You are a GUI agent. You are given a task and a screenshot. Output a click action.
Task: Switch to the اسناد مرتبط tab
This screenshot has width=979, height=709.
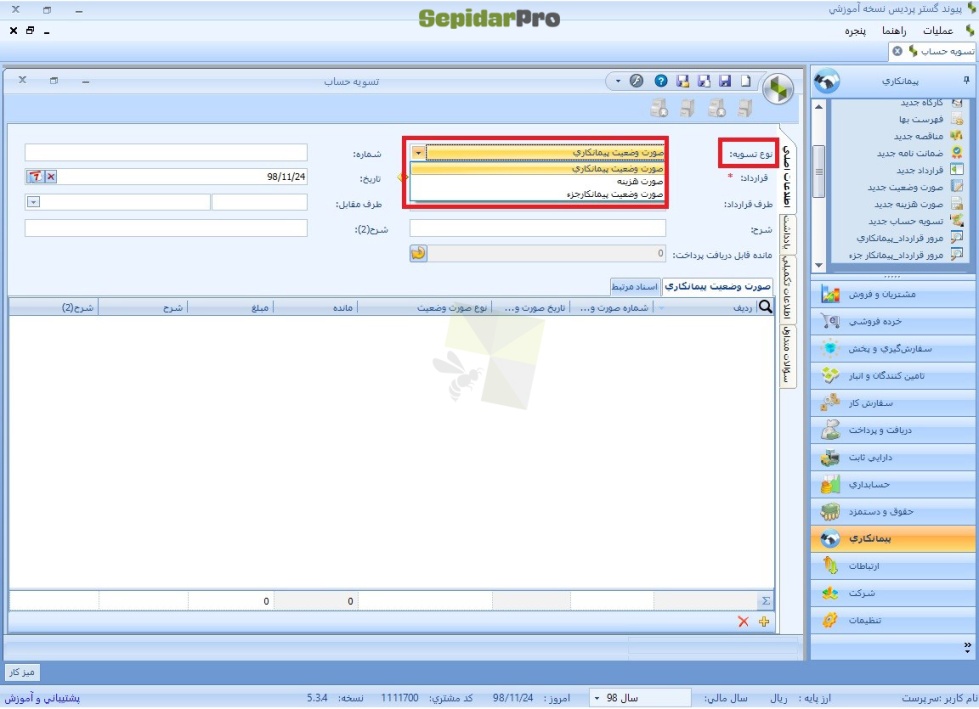pos(634,286)
